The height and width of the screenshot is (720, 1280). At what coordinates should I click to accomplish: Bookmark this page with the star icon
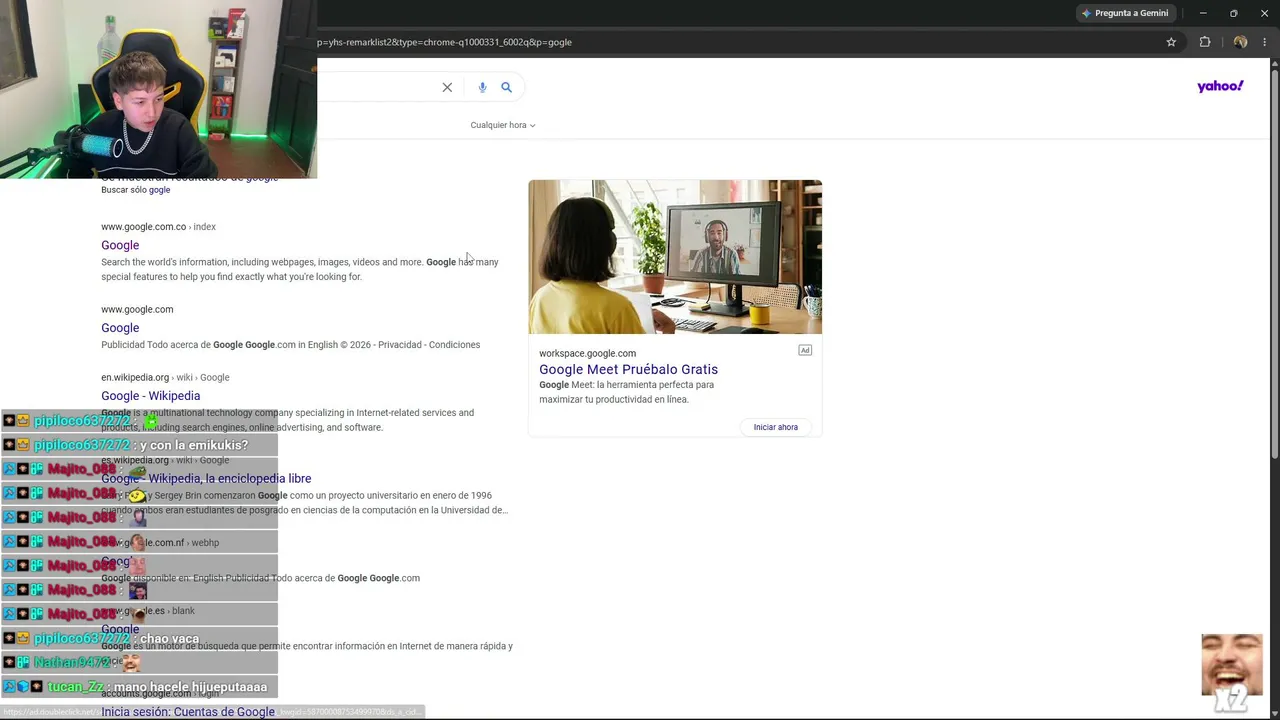[1171, 42]
